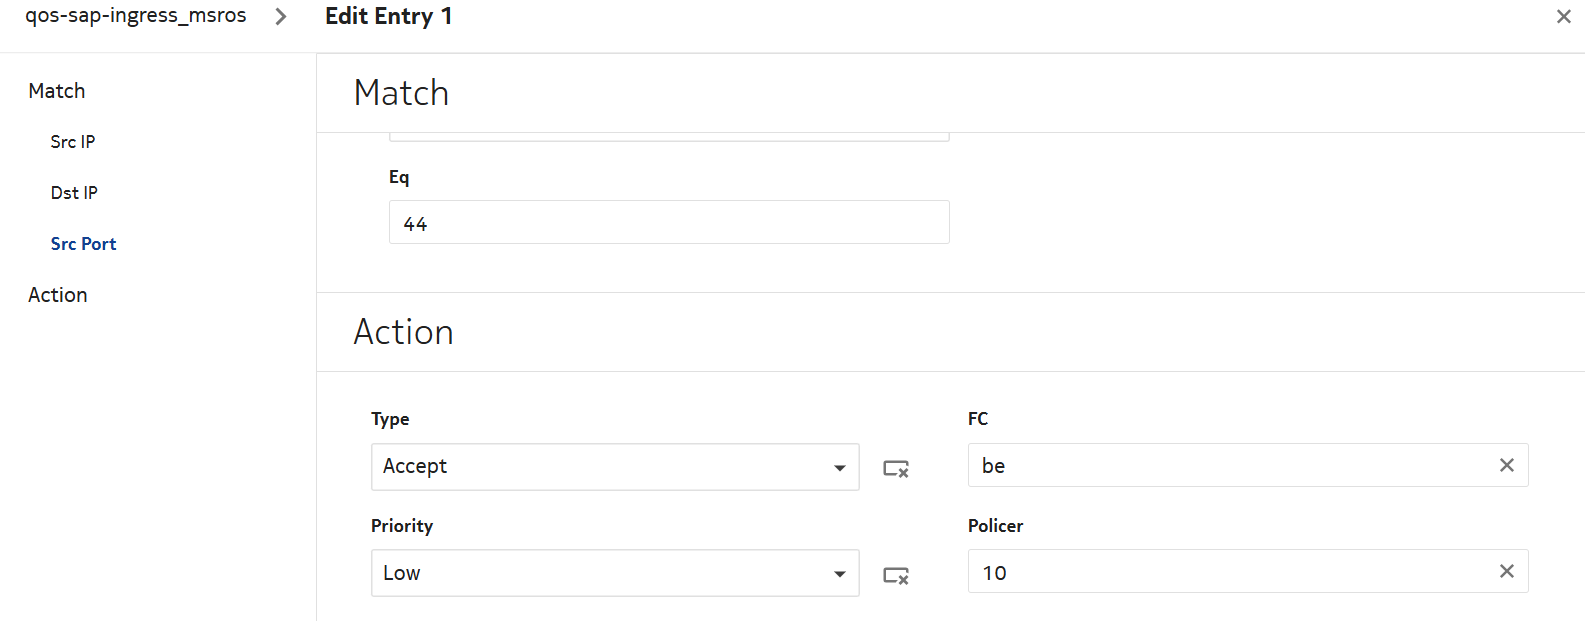Reset the Priority field icon
The image size is (1585, 621).
[895, 575]
